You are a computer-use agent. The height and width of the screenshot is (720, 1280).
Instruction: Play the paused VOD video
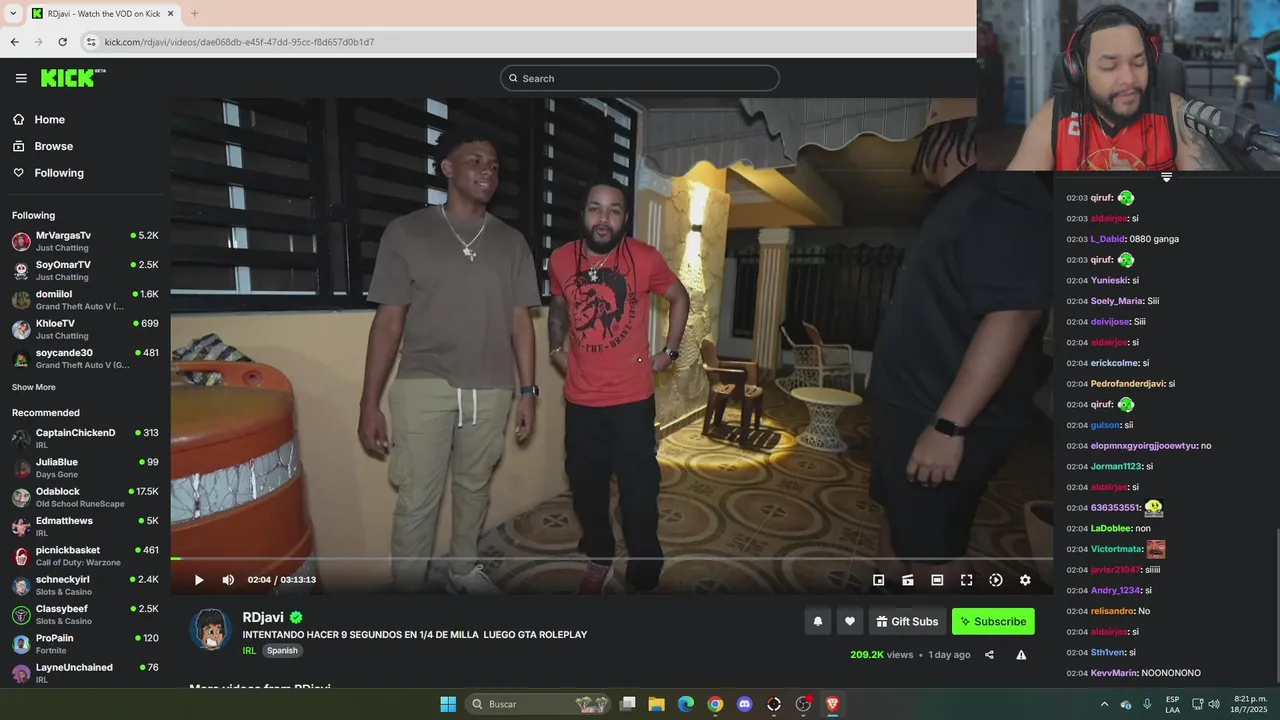click(x=199, y=580)
